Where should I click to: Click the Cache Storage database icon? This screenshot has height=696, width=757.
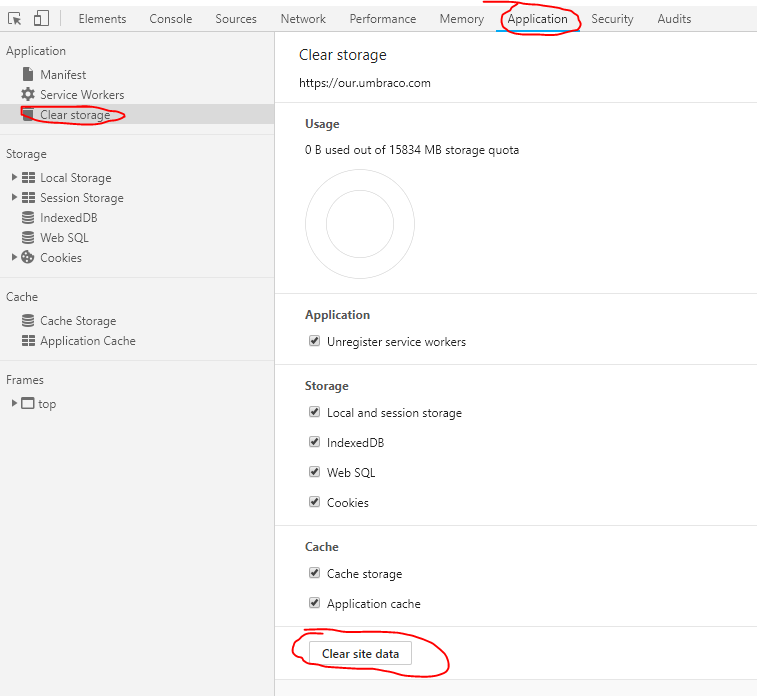coord(28,321)
